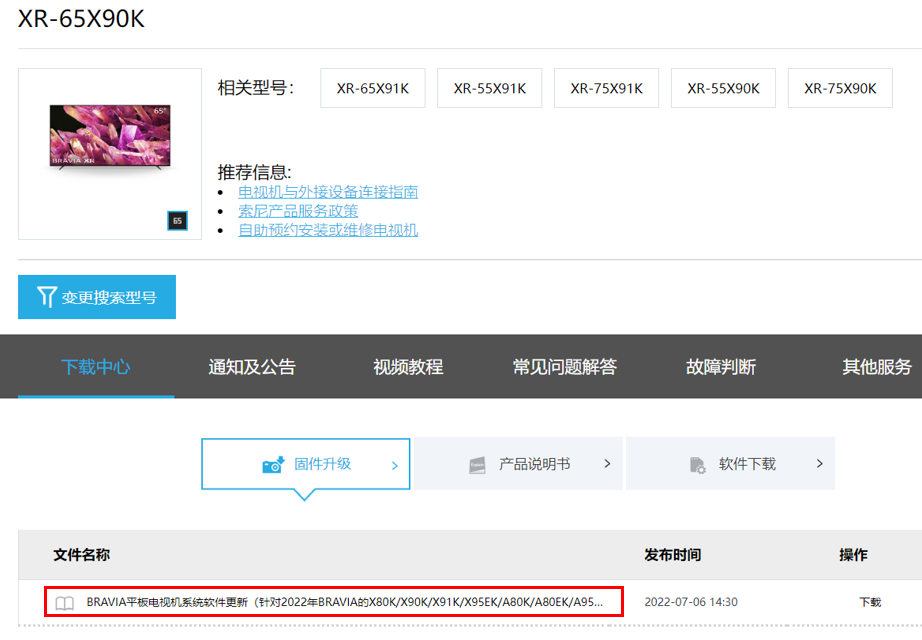Select related model XR-75X90K
The height and width of the screenshot is (640, 922).
[840, 88]
